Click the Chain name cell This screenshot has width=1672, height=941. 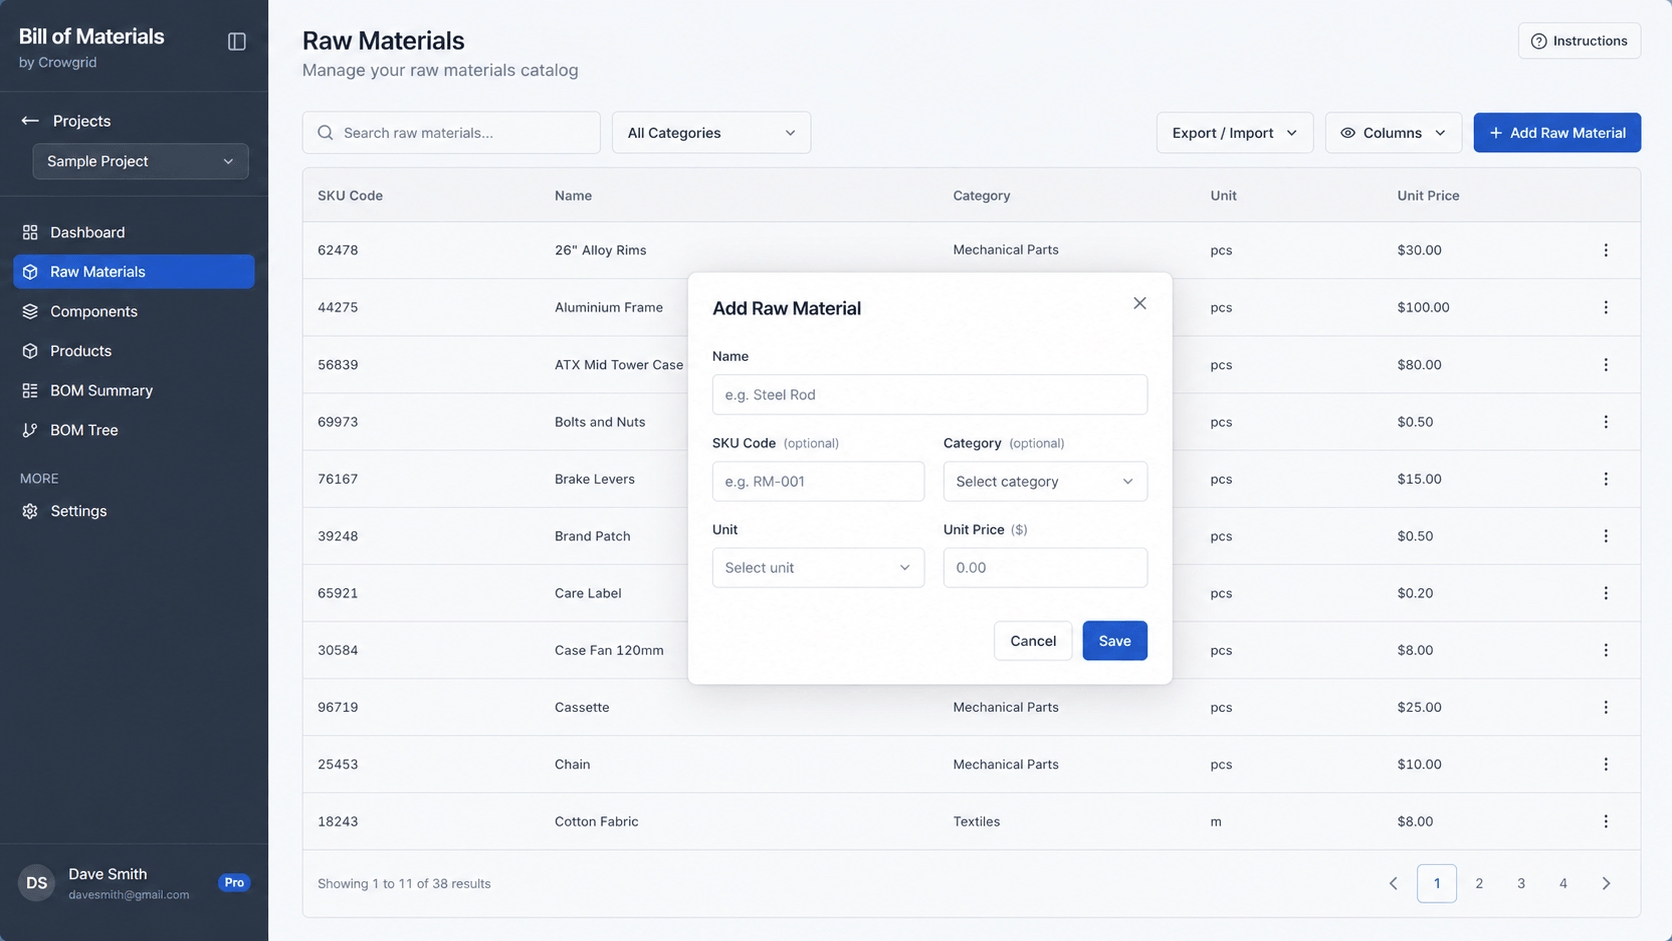(x=572, y=764)
